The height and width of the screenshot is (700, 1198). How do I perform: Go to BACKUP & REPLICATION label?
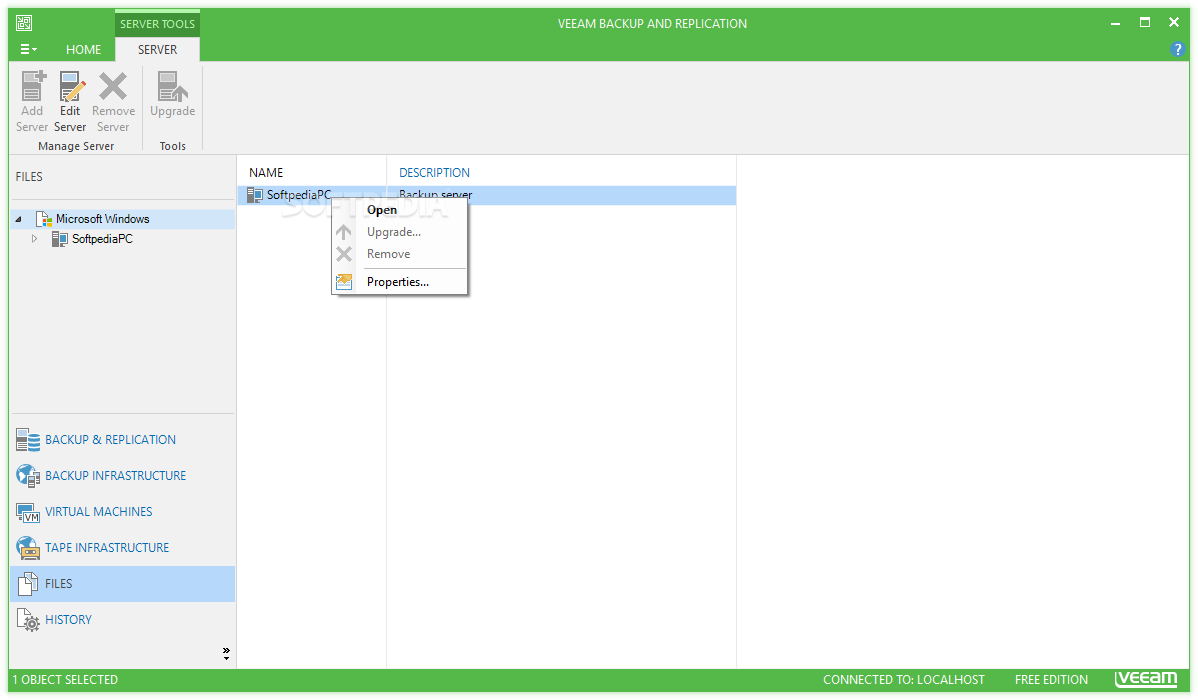click(x=110, y=440)
